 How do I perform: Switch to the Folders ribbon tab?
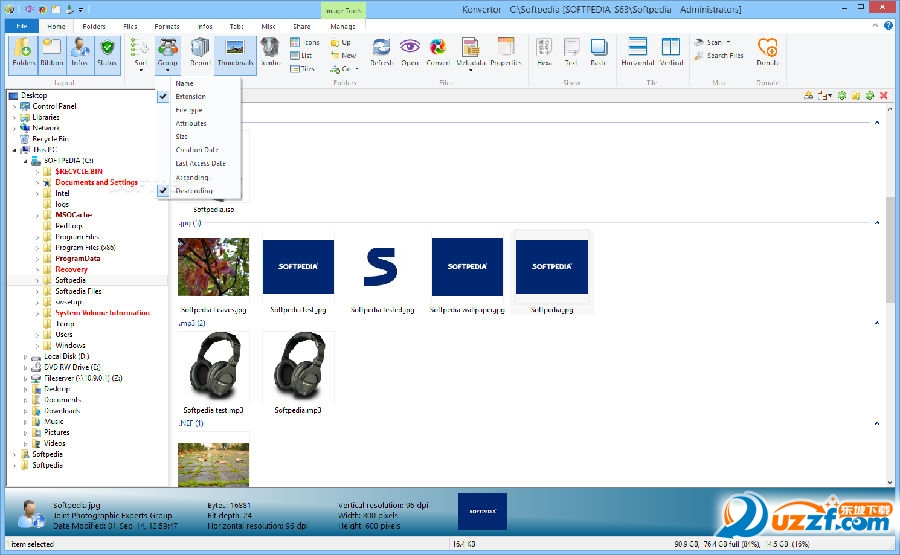94,26
